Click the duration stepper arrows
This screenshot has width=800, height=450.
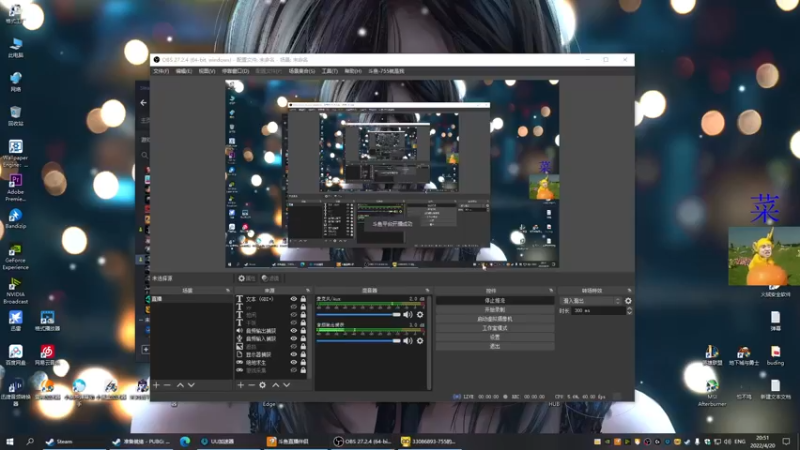point(629,311)
